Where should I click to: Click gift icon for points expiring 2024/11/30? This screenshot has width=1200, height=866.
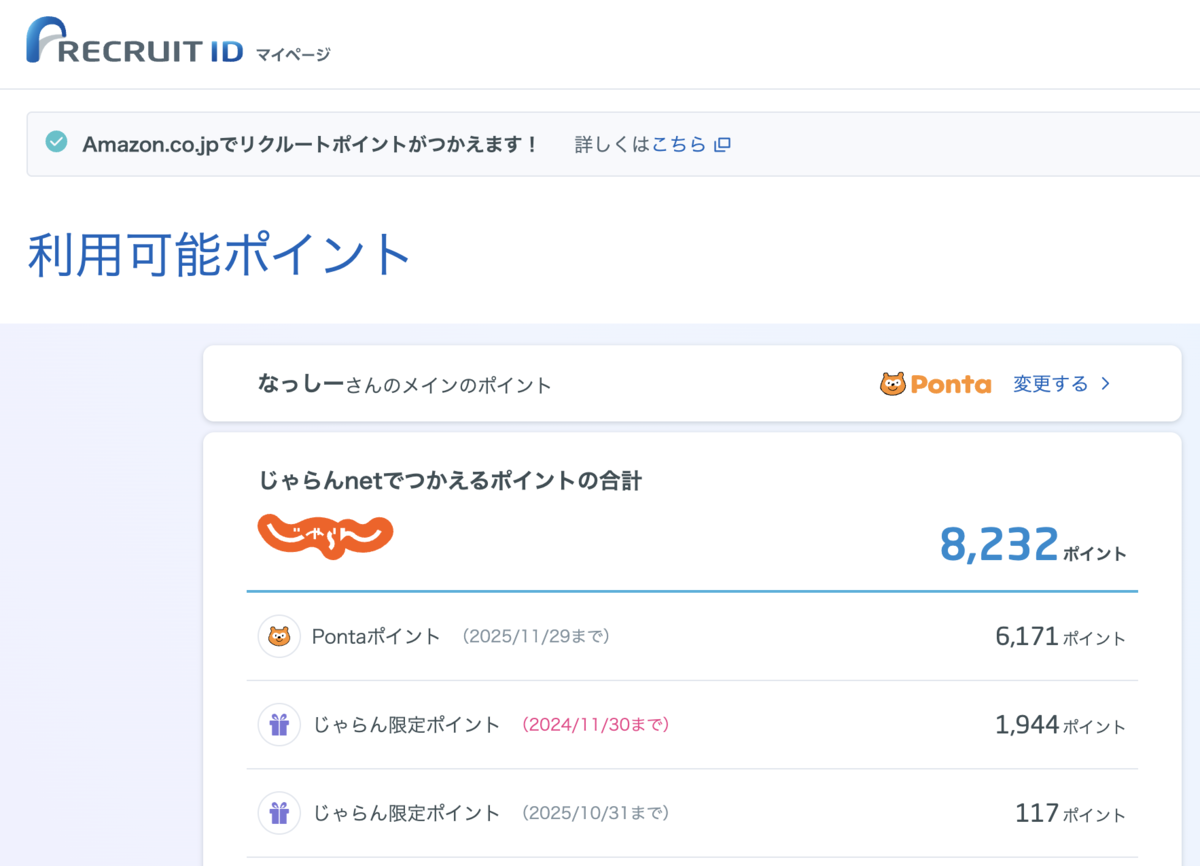pos(279,725)
